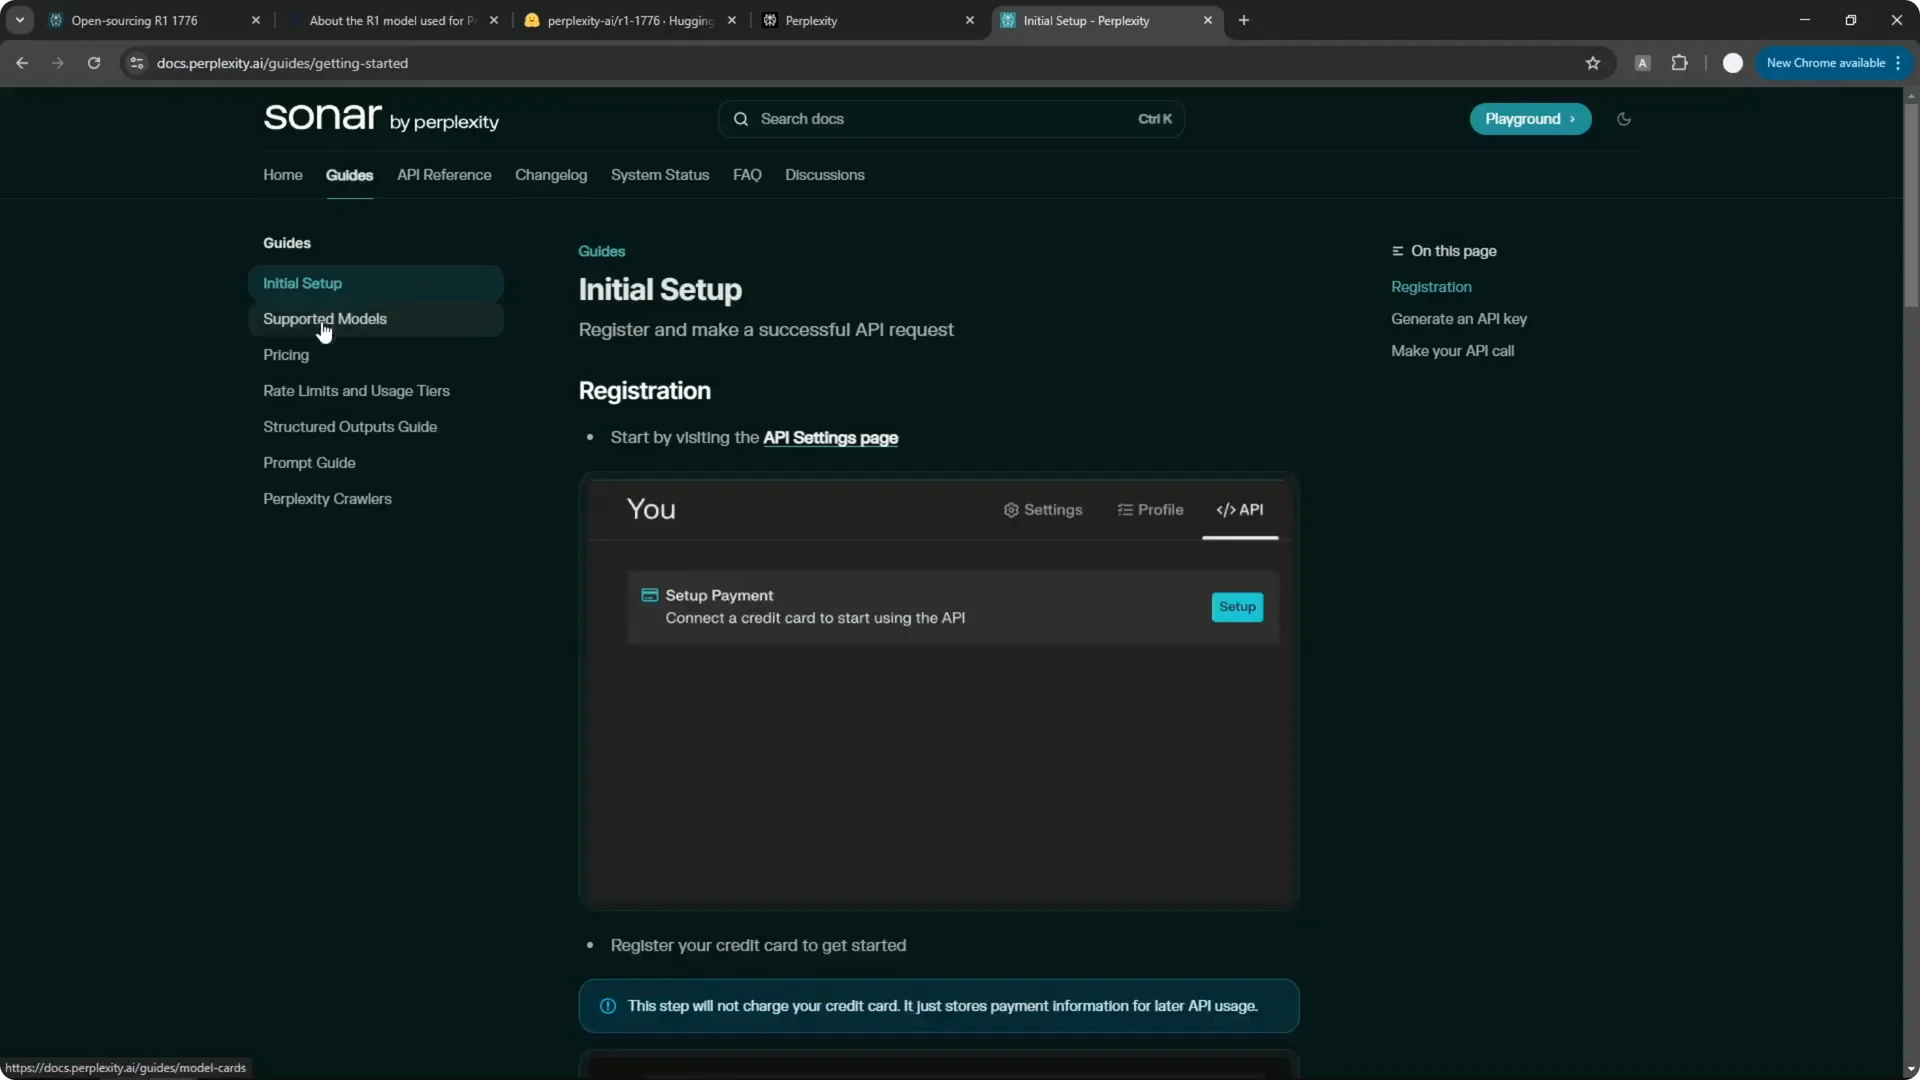This screenshot has width=1920, height=1080.
Task: Click the Chrome profile avatar icon
Action: pyautogui.click(x=1733, y=62)
